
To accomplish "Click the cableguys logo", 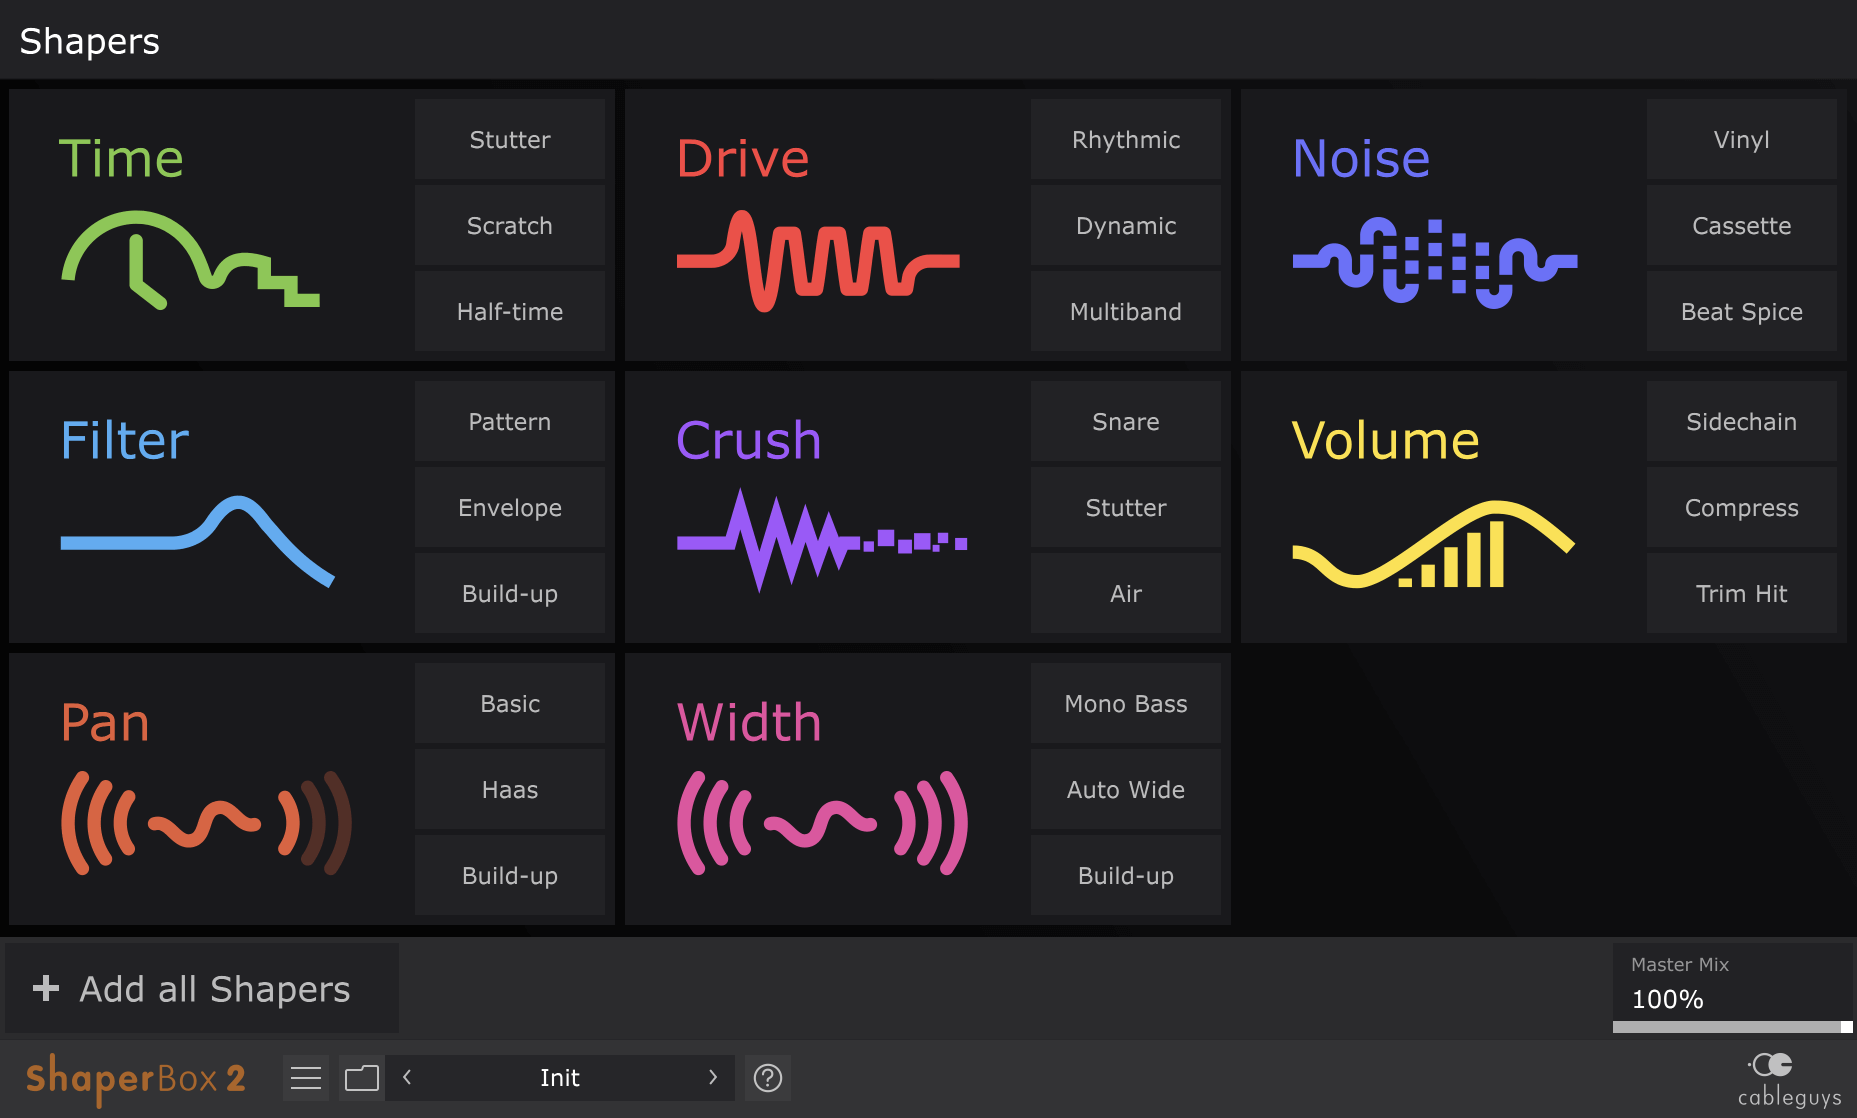I will 1789,1080.
